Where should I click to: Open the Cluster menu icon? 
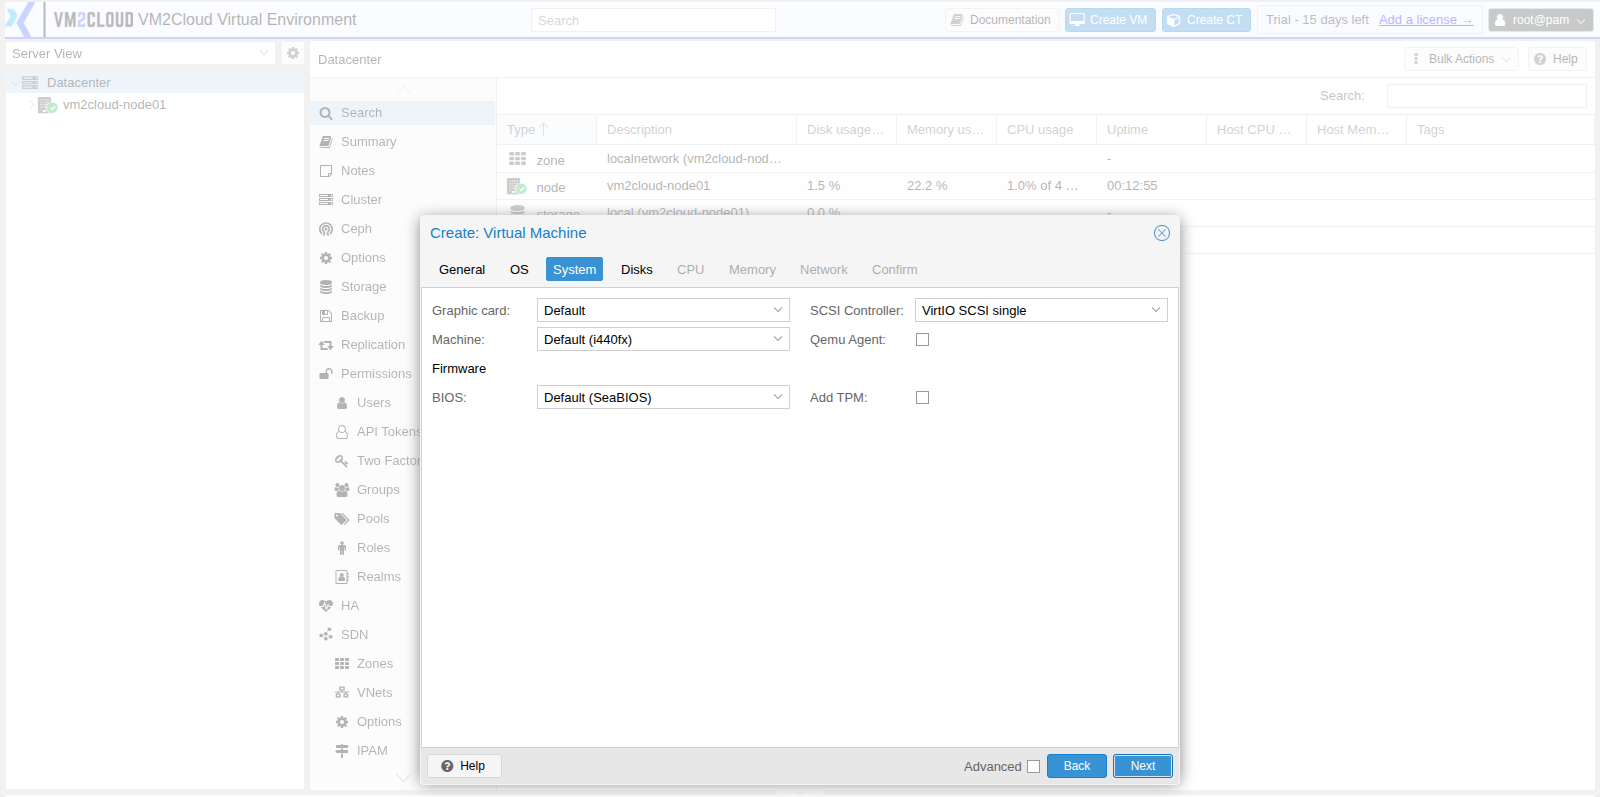[x=326, y=200]
